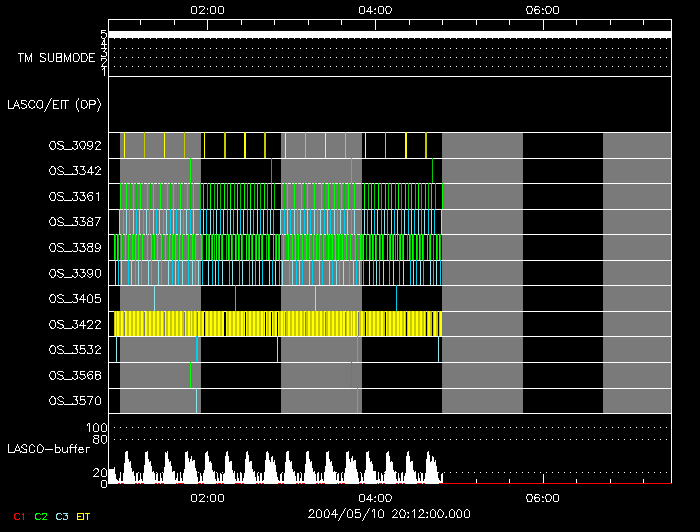Viewport: 700px width, 532px height.
Task: Click the 02:00 tick label on top axis
Action: pyautogui.click(x=206, y=10)
